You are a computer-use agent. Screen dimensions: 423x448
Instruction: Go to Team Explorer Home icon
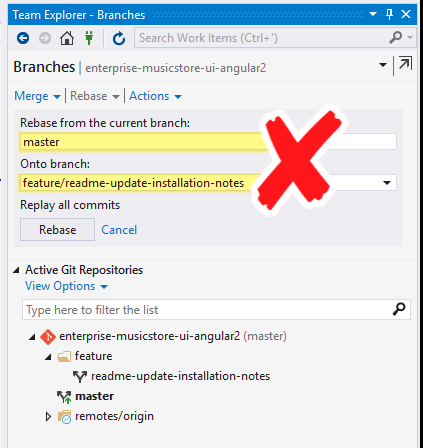click(67, 38)
